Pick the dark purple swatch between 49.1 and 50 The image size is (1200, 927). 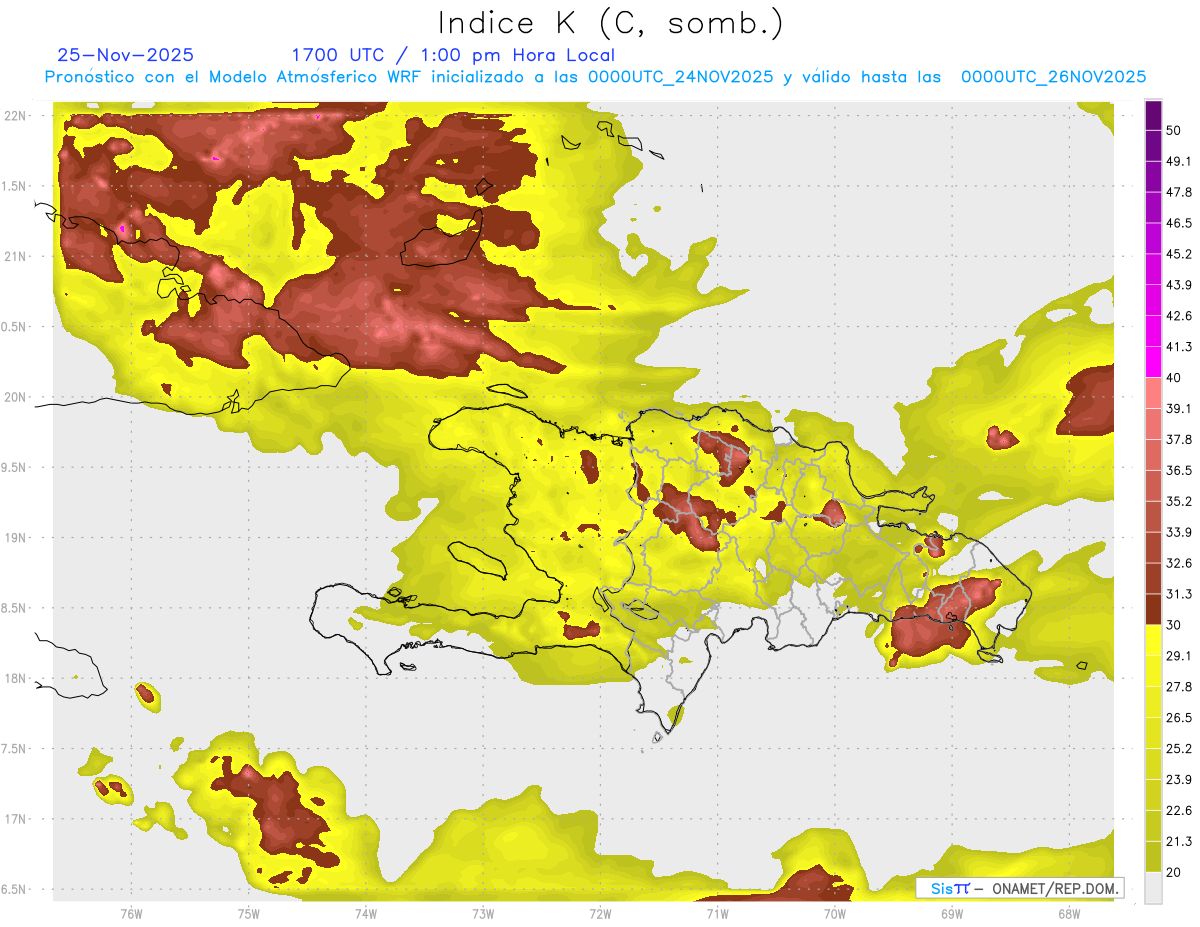1153,146
